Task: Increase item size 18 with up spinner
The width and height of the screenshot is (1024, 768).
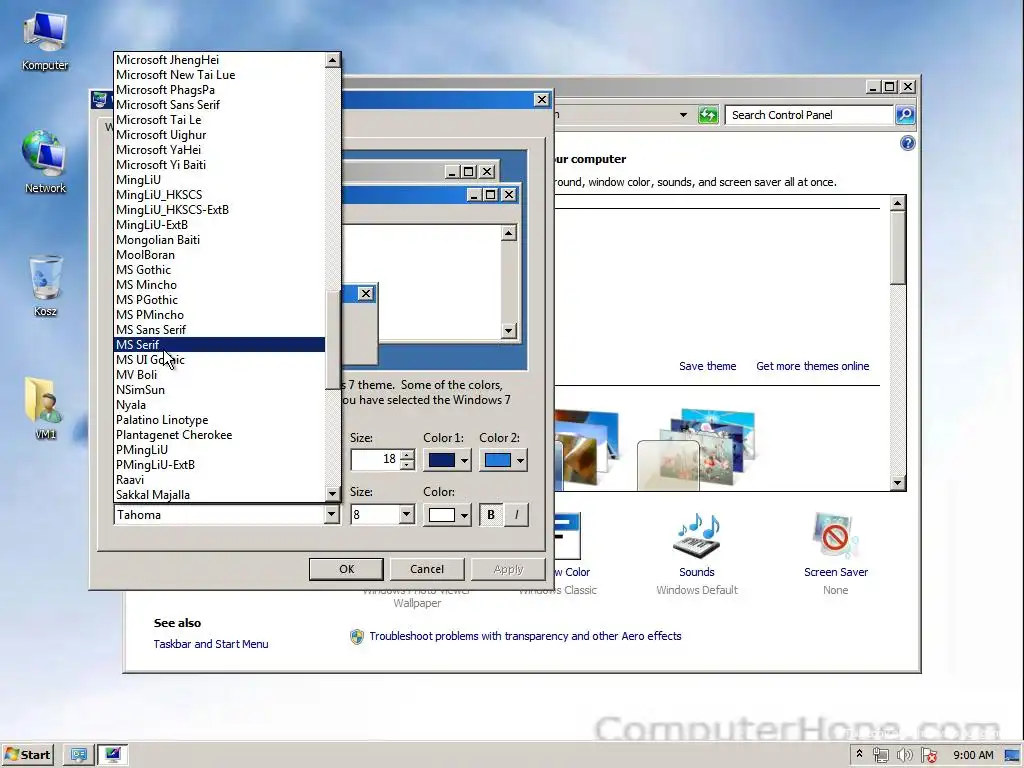Action: point(407,455)
